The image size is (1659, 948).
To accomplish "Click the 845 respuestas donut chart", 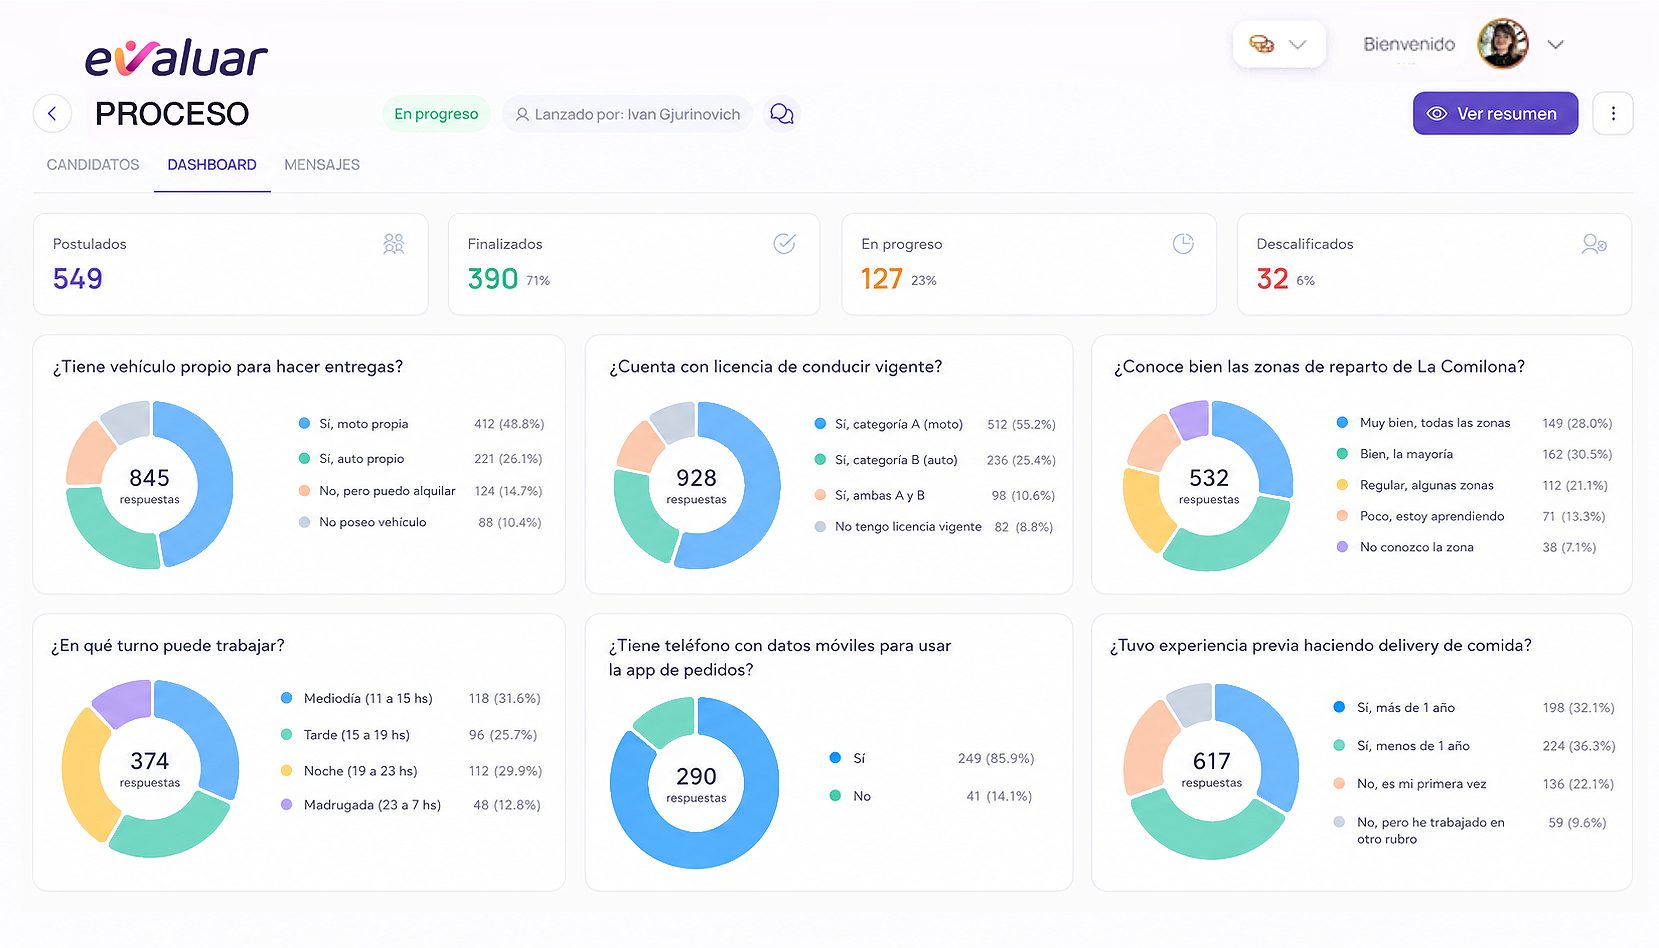I will coord(150,485).
